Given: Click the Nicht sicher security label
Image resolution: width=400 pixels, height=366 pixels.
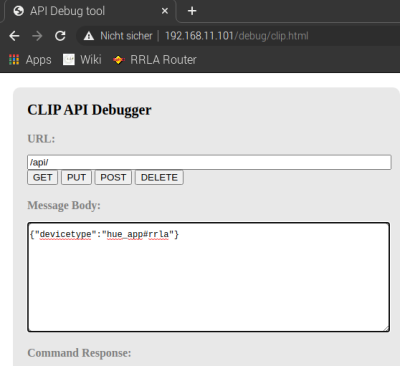Looking at the screenshot, I should [x=126, y=36].
